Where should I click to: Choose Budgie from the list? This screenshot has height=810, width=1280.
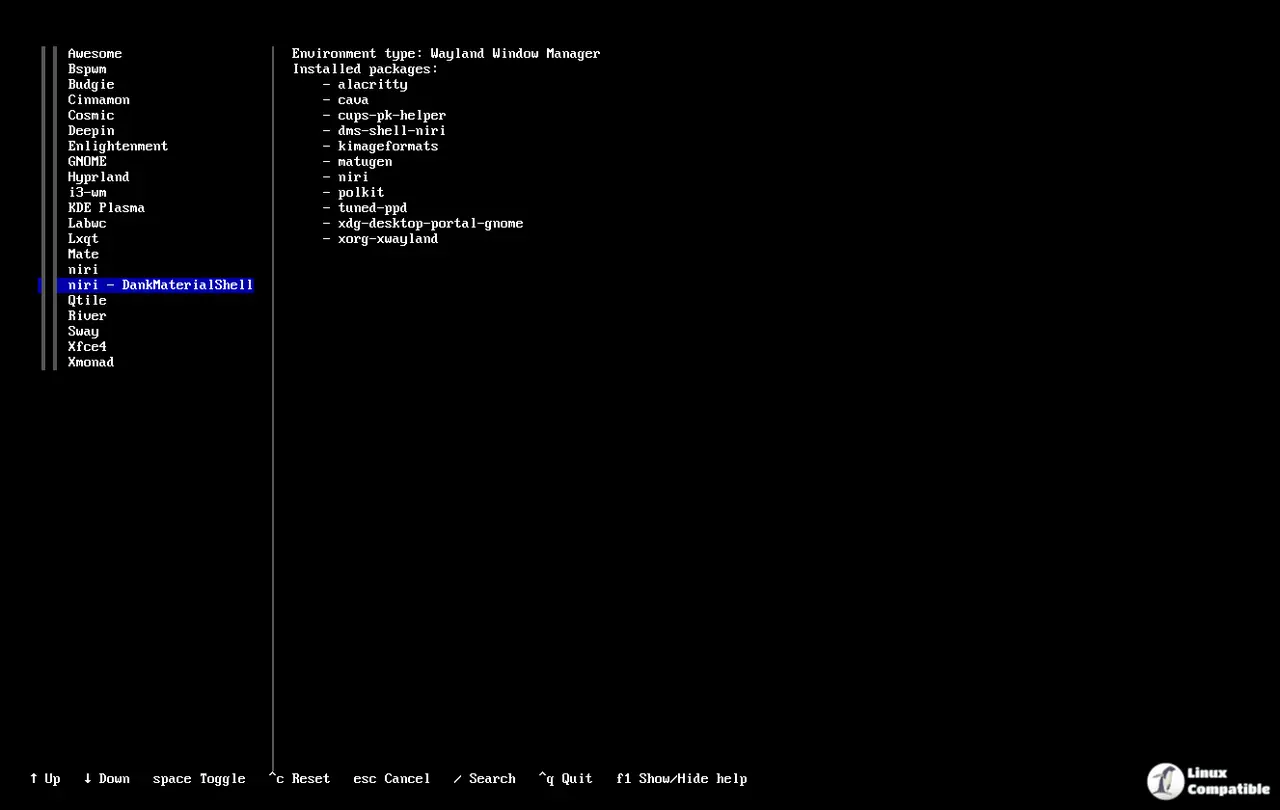[x=91, y=85]
